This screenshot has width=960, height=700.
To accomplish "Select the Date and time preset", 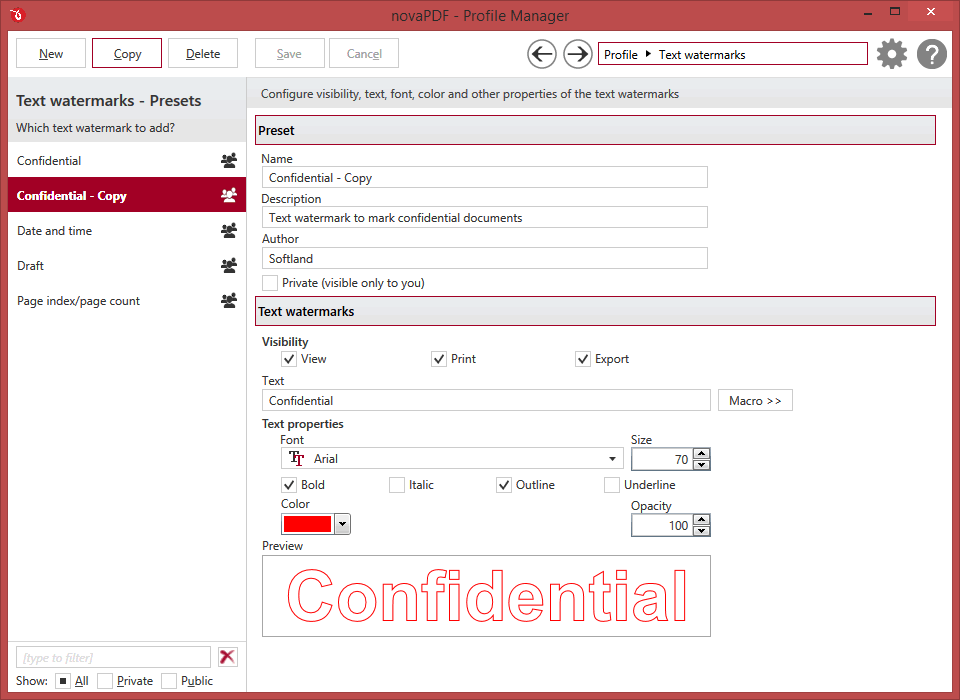I will 127,230.
